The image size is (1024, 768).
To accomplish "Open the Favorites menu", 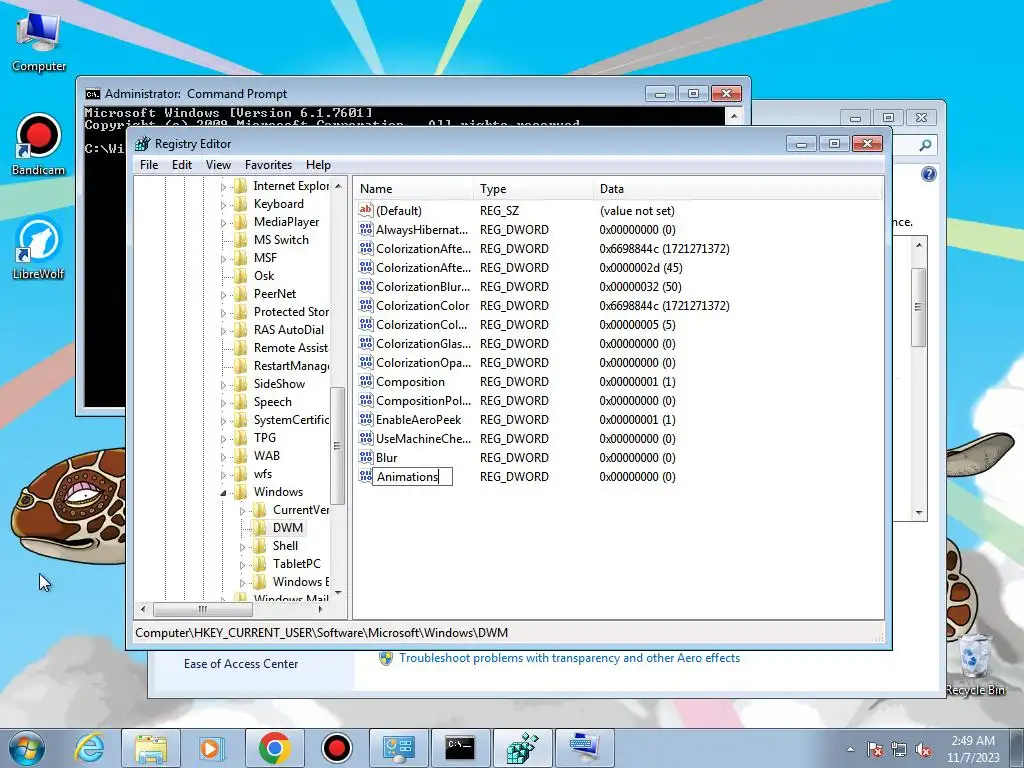I will (x=268, y=165).
